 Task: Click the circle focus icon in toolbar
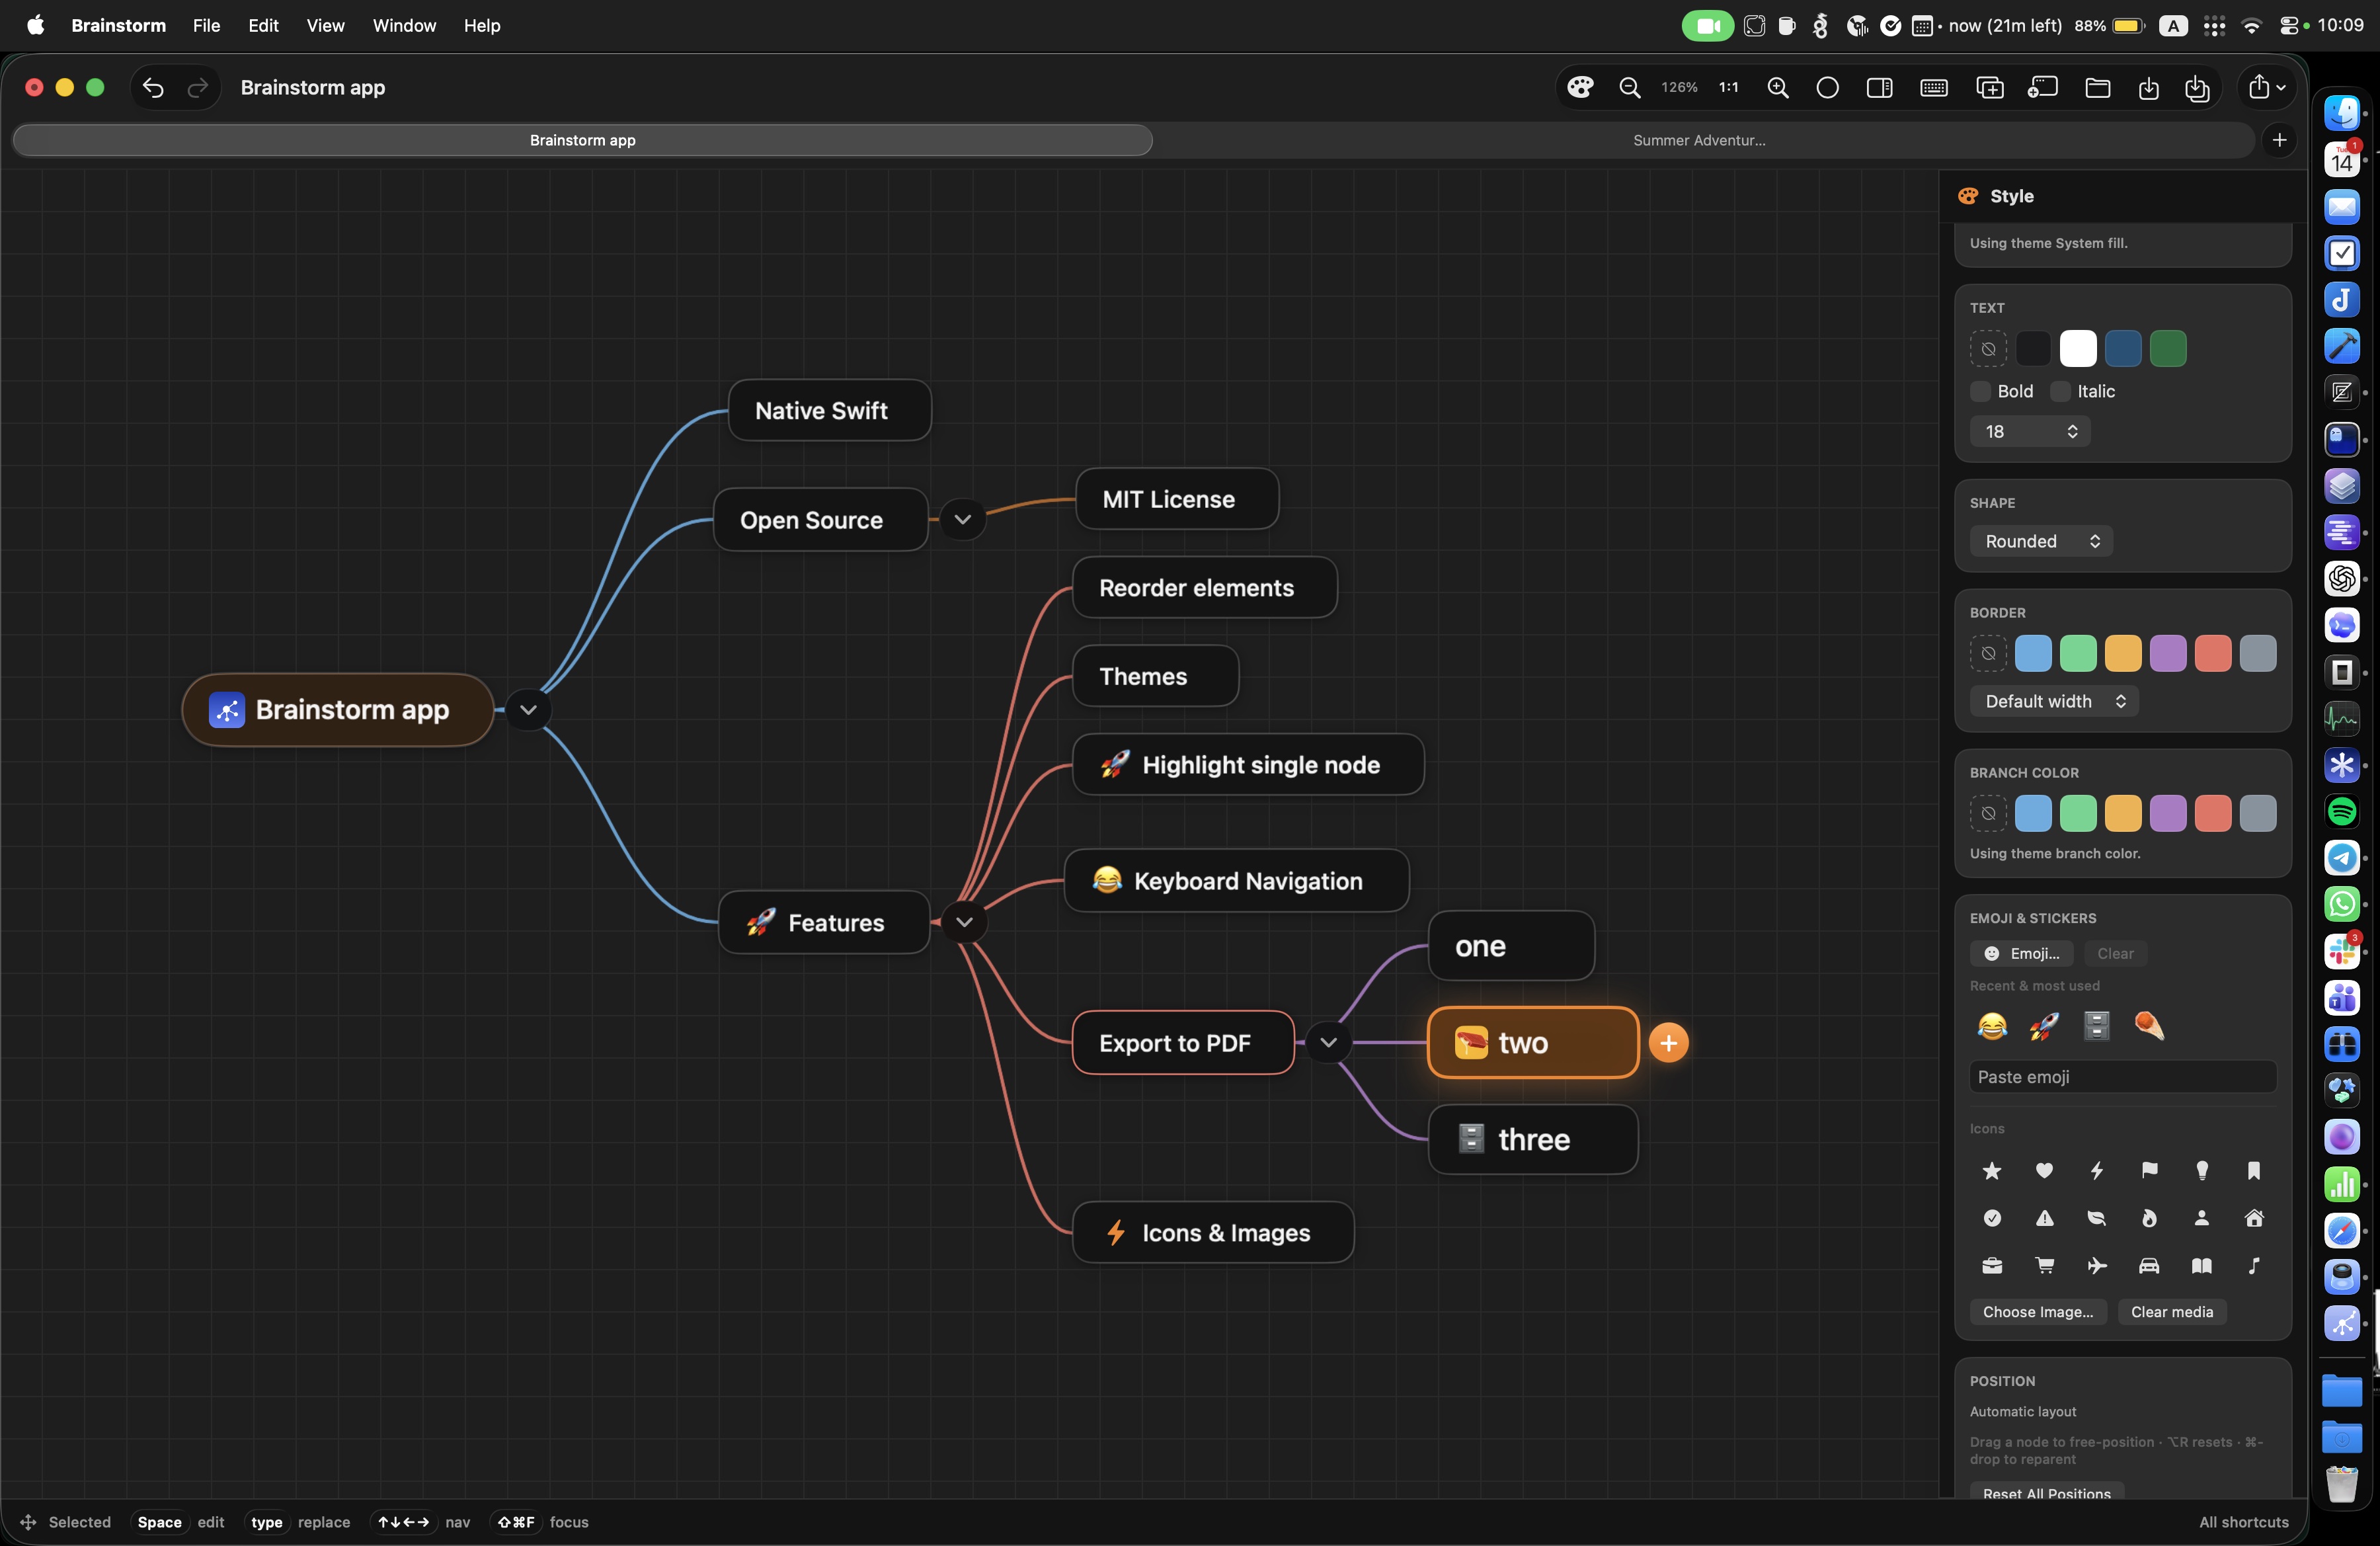(1827, 88)
